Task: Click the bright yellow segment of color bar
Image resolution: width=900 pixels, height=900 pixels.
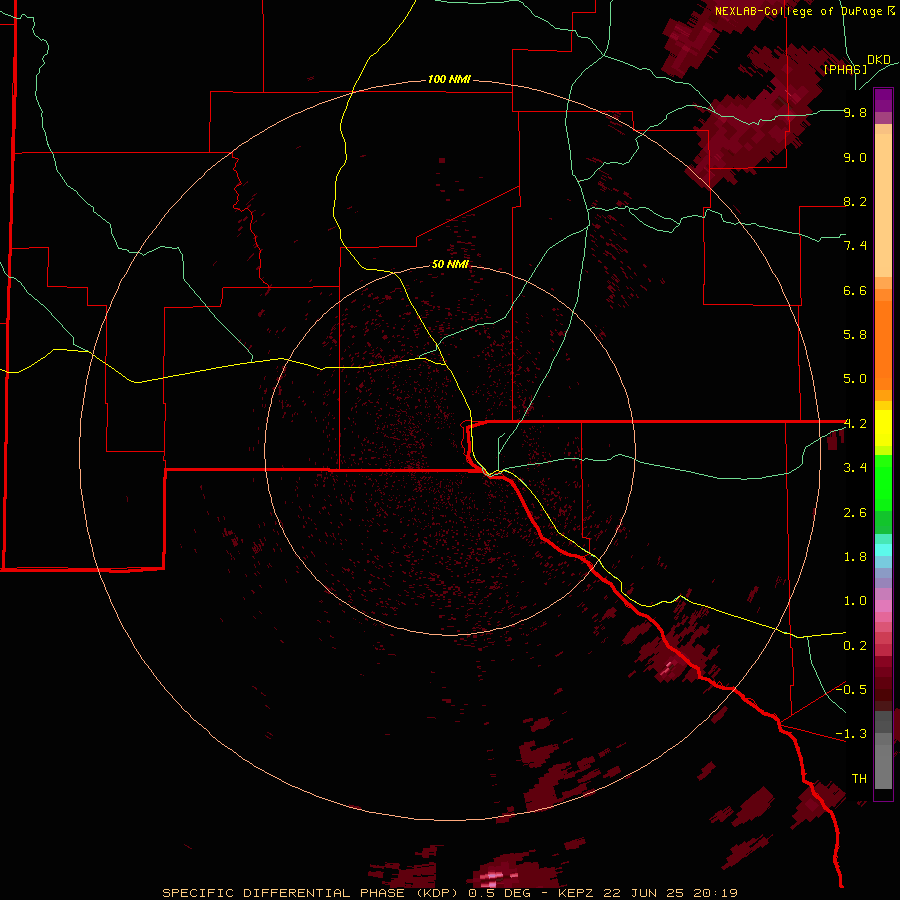Action: (x=883, y=428)
